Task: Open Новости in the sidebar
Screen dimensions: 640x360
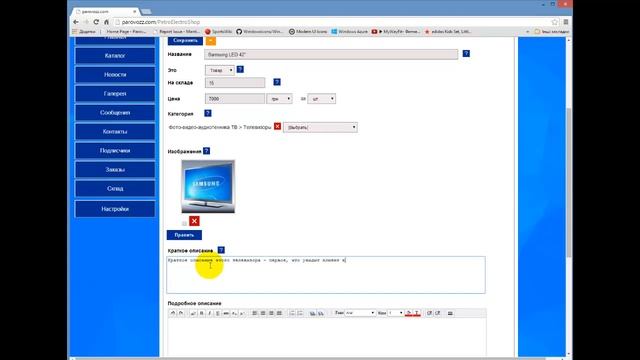Action: (x=115, y=75)
